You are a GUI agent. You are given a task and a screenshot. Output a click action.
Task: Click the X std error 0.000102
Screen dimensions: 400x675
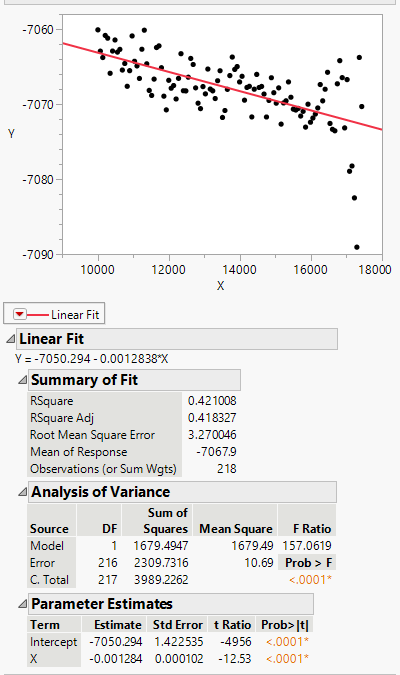[179, 659]
